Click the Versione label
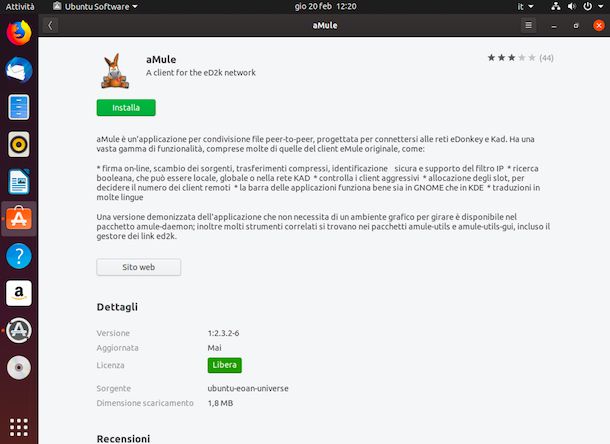 [113, 333]
